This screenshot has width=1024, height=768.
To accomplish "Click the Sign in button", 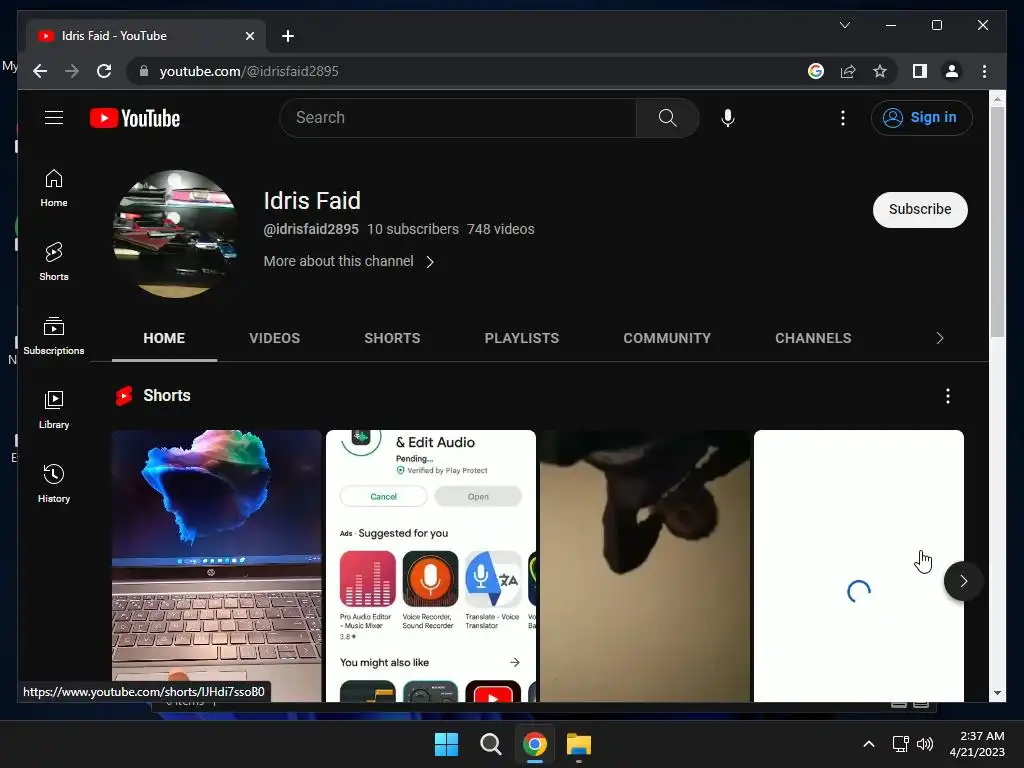I will coord(921,118).
